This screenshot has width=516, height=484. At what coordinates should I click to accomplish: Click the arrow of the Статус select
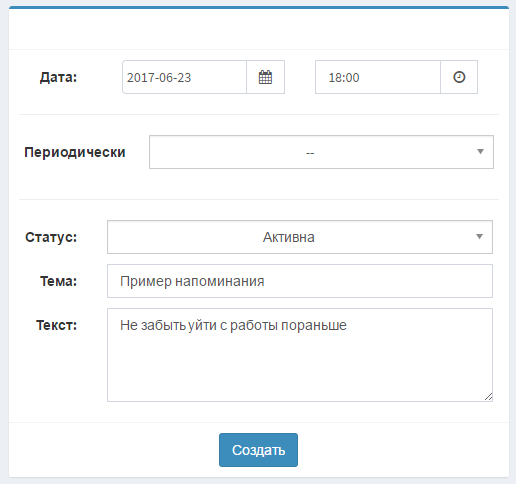pos(479,237)
